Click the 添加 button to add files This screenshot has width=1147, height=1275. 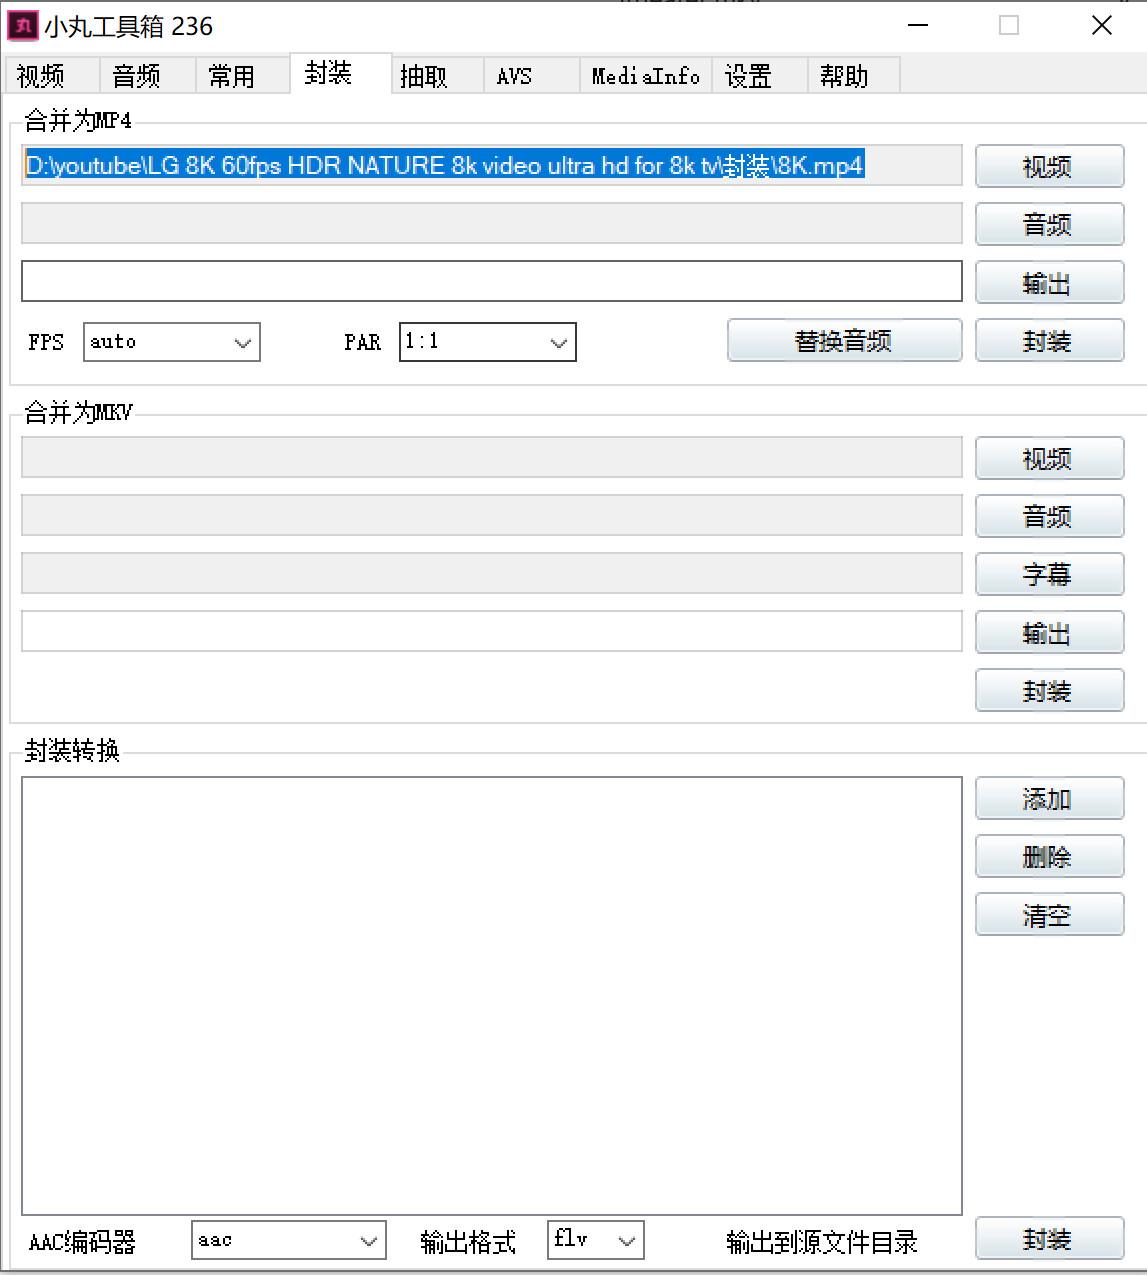(1048, 799)
